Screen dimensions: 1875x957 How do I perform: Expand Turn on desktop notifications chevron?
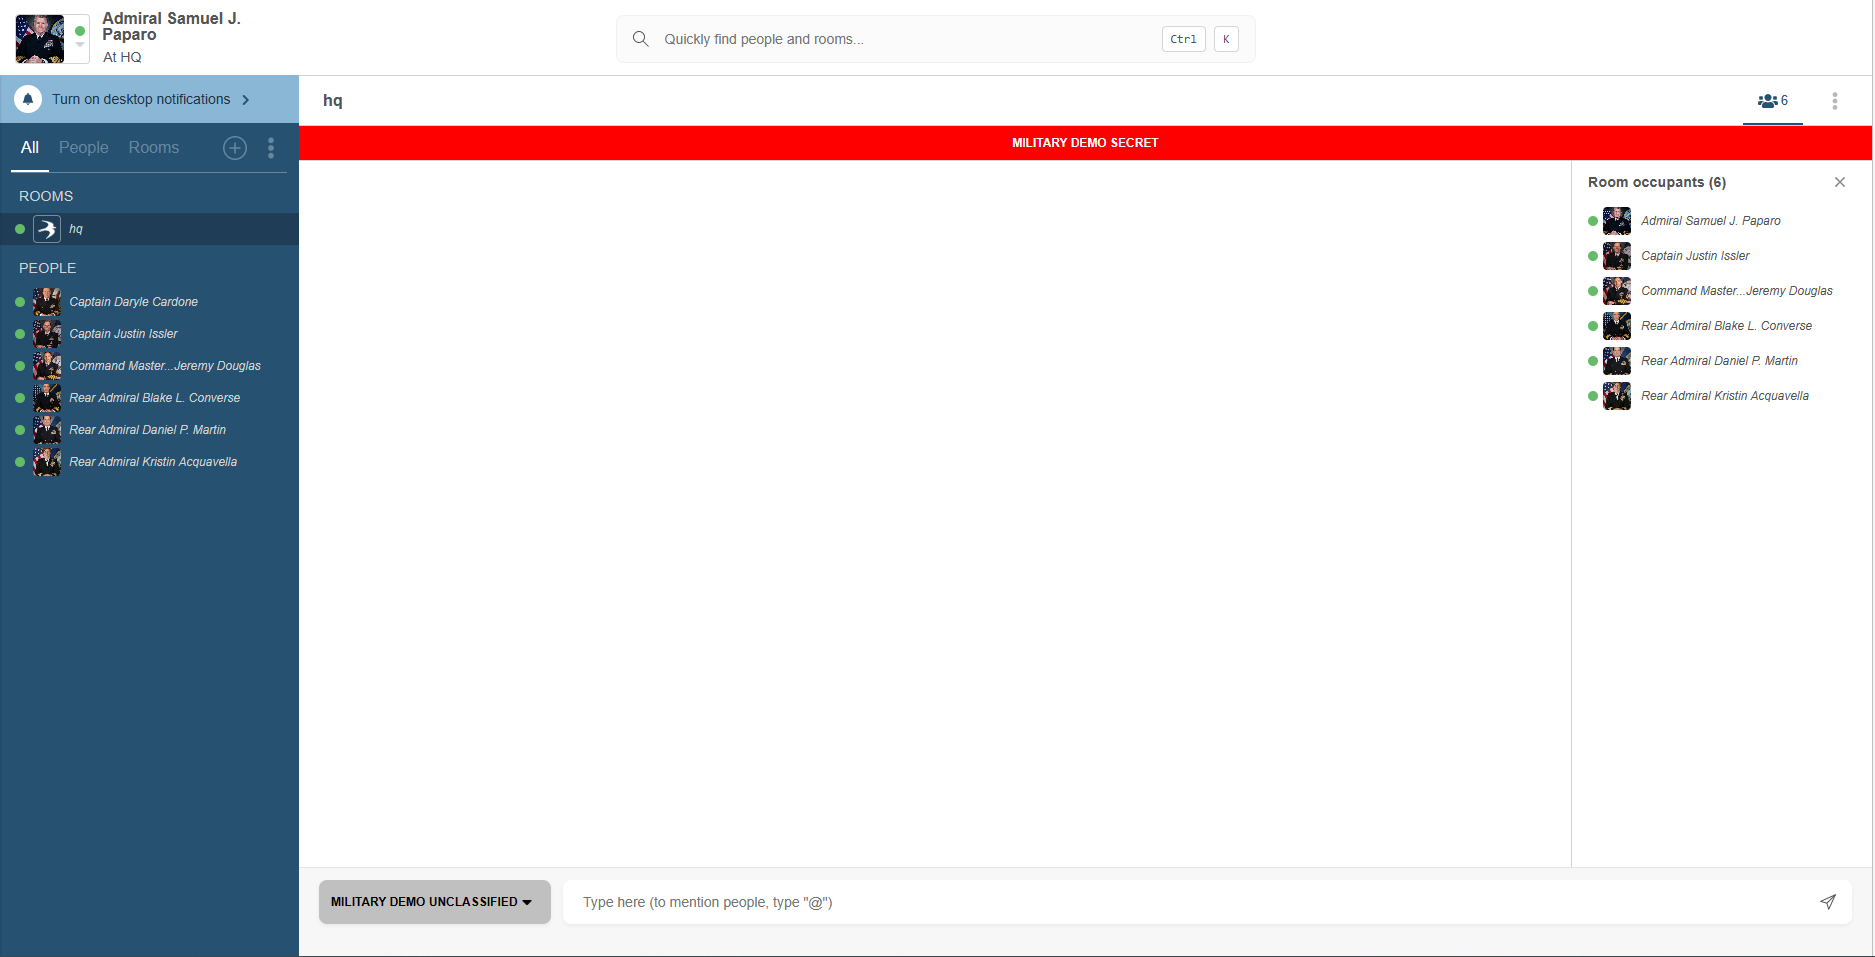(246, 100)
